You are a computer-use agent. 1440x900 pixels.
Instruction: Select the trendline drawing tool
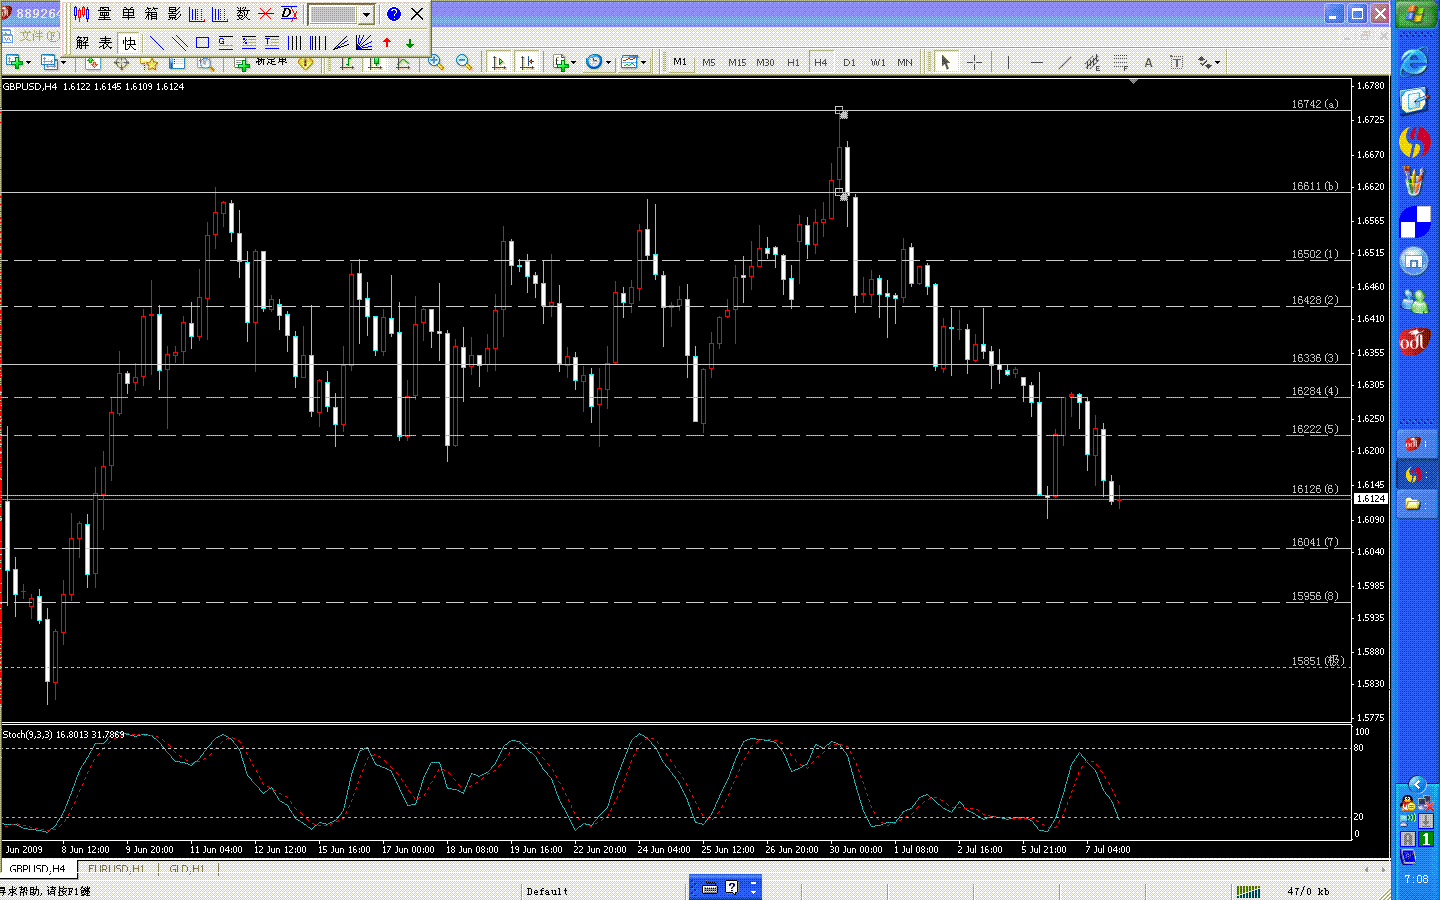[1064, 62]
